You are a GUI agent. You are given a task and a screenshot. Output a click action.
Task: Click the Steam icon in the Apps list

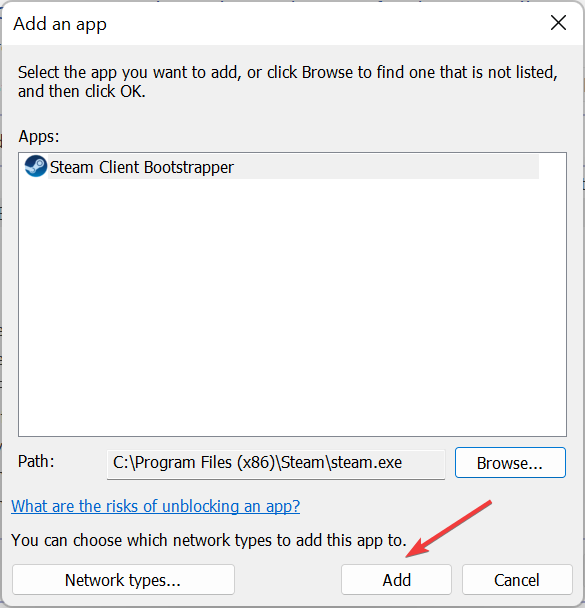pos(36,166)
